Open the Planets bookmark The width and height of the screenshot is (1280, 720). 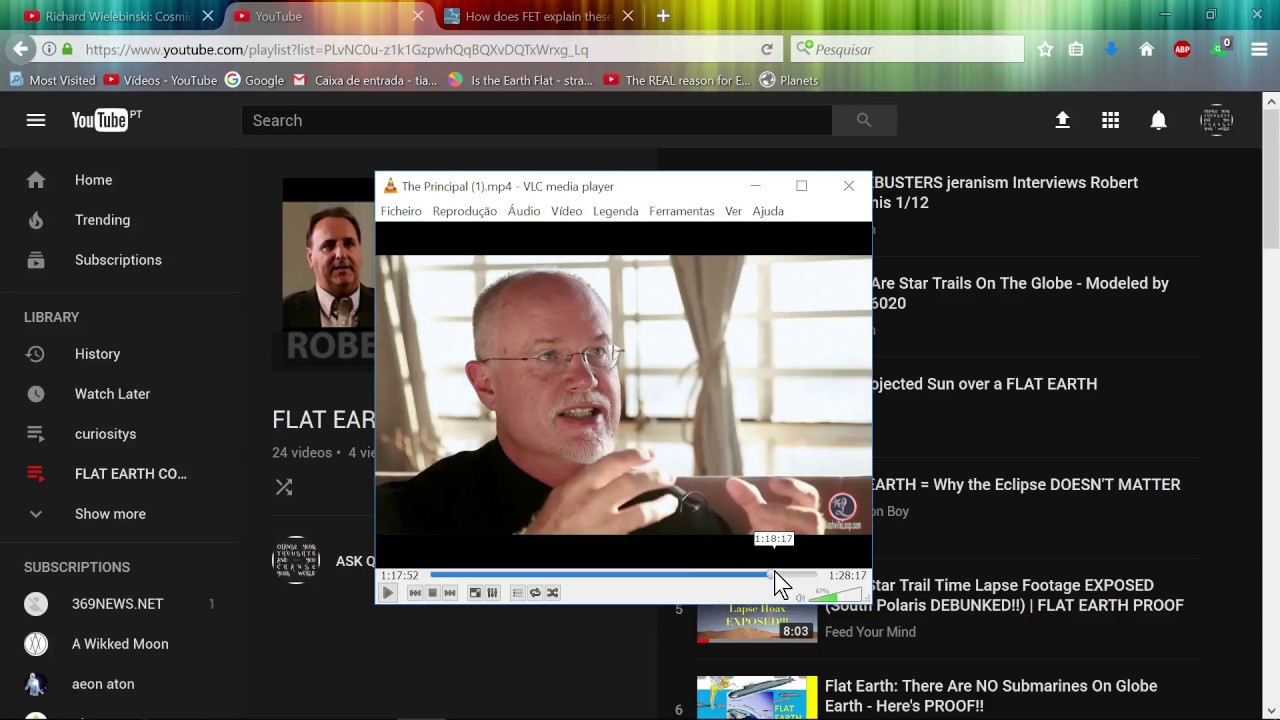(789, 80)
